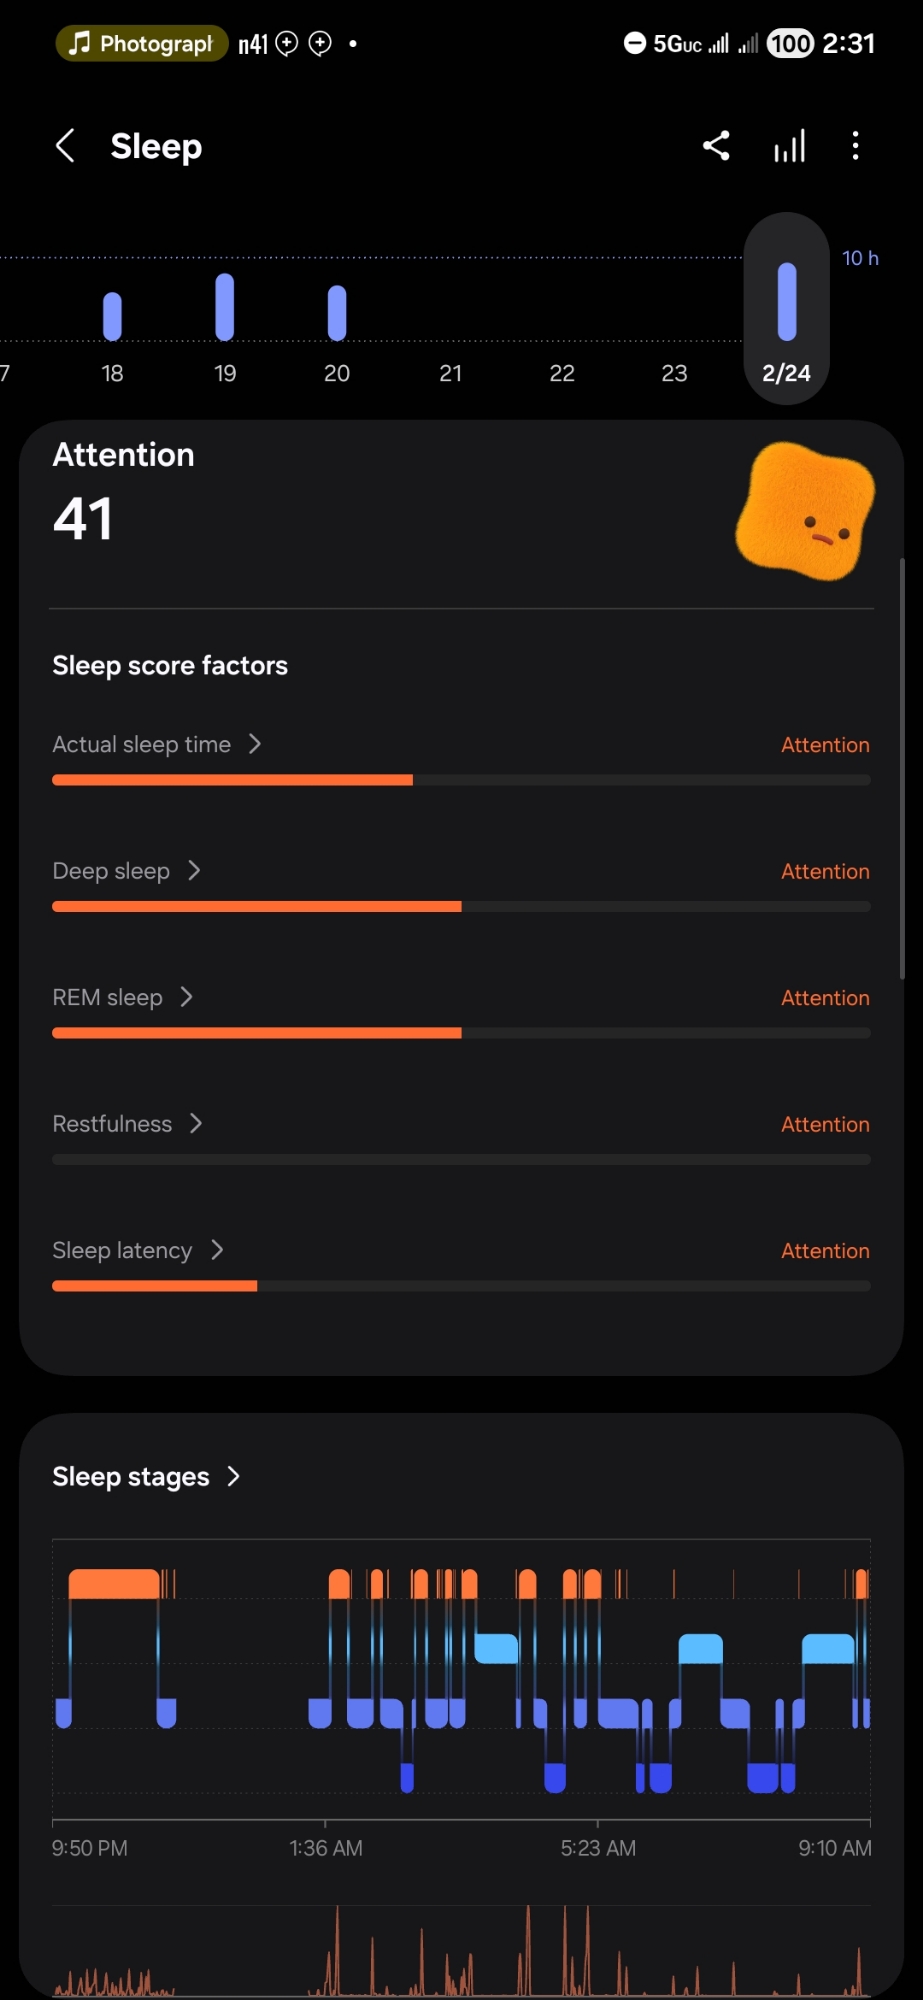Expand Actual sleep time details
This screenshot has height=2000, width=923.
click(157, 744)
